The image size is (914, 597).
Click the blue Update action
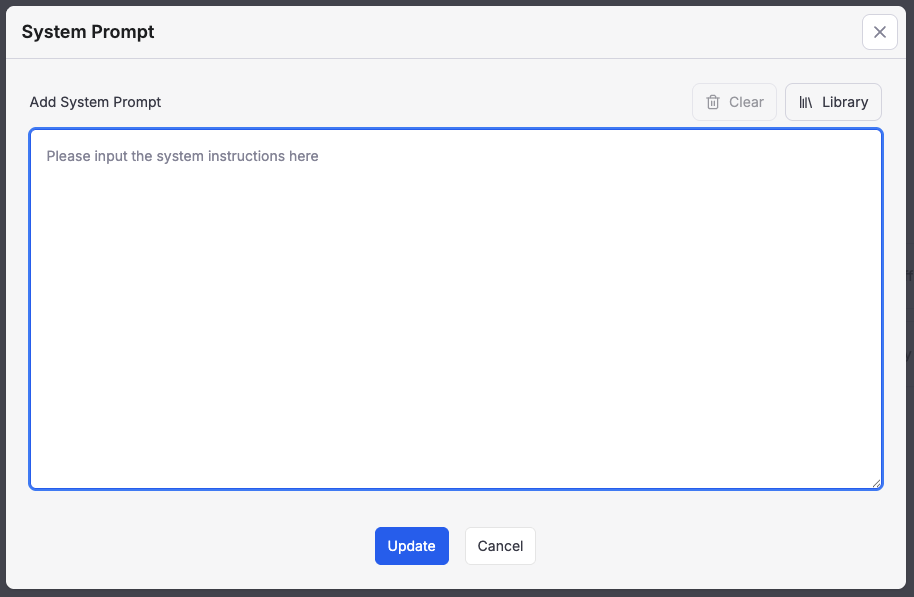point(411,545)
